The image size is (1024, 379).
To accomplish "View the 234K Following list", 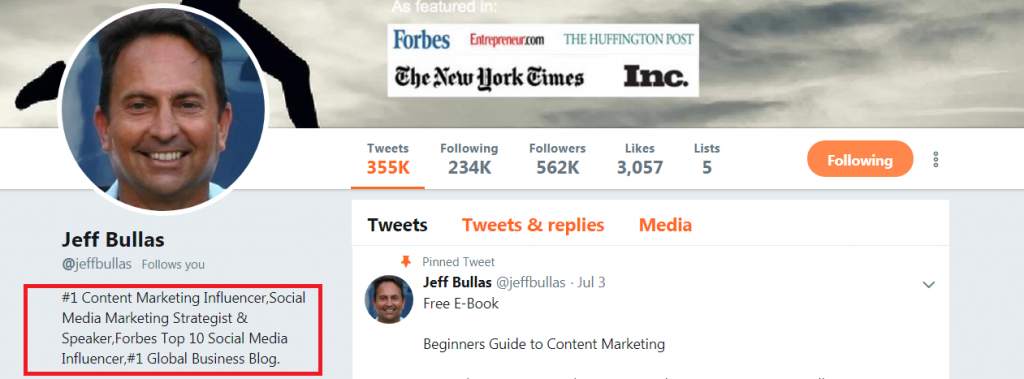I will (469, 159).
